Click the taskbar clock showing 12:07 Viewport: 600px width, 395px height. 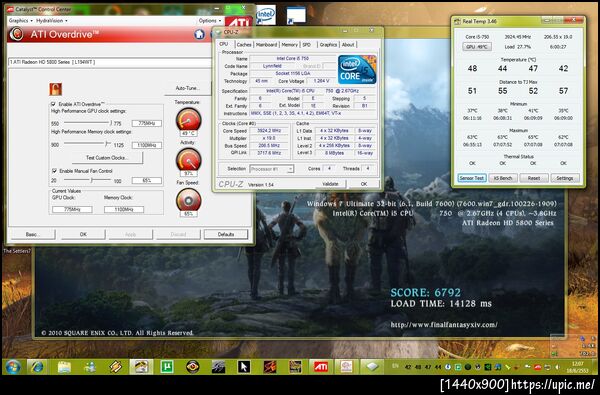pyautogui.click(x=577, y=367)
